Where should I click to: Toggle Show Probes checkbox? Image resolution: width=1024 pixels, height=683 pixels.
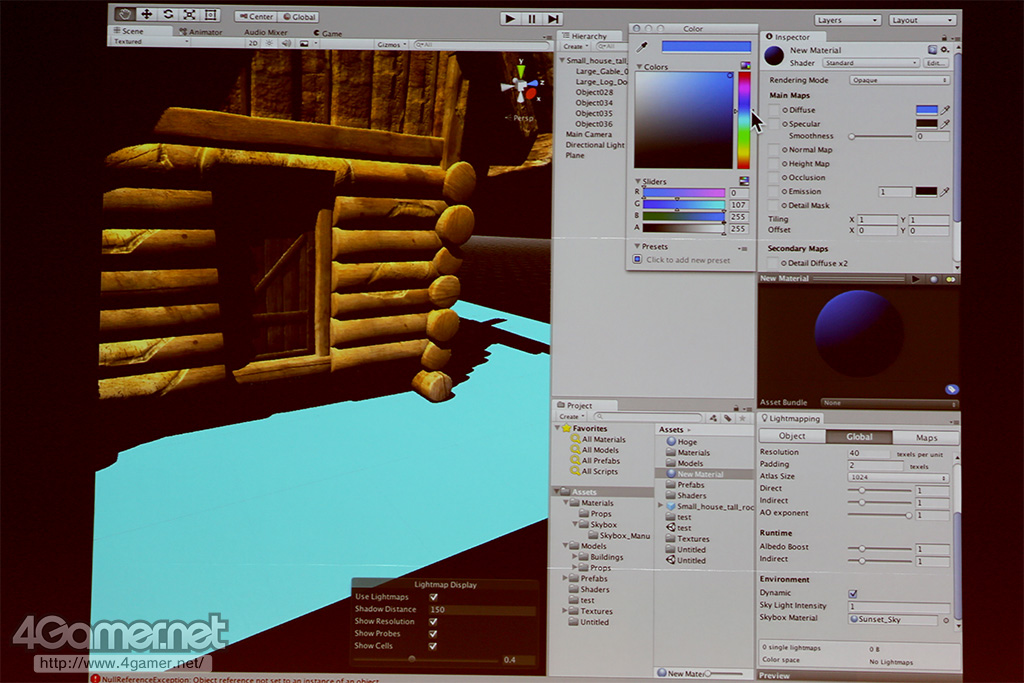tap(434, 634)
